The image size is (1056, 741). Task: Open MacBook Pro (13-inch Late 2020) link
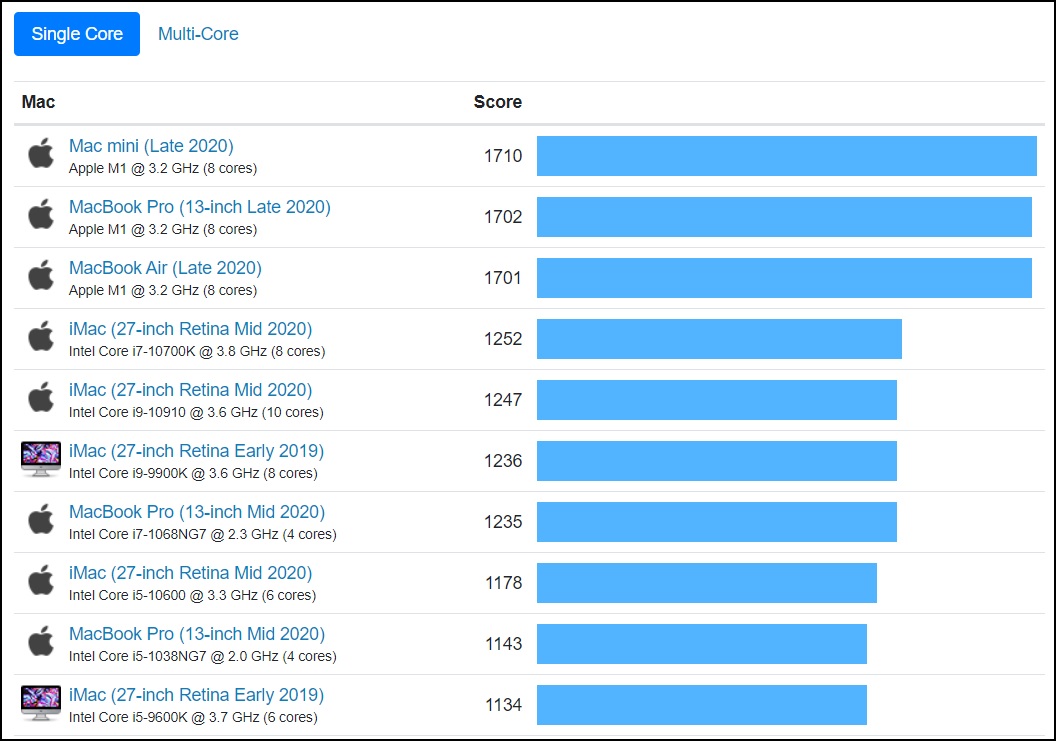click(199, 207)
